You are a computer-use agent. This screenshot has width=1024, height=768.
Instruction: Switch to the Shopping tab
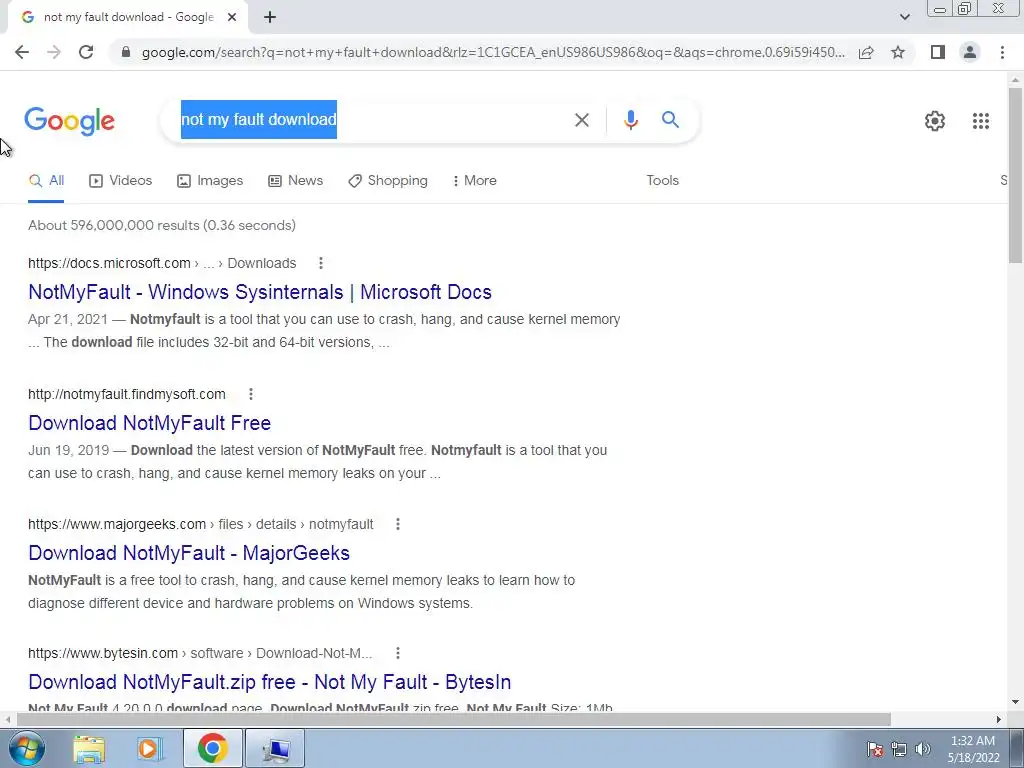[388, 181]
